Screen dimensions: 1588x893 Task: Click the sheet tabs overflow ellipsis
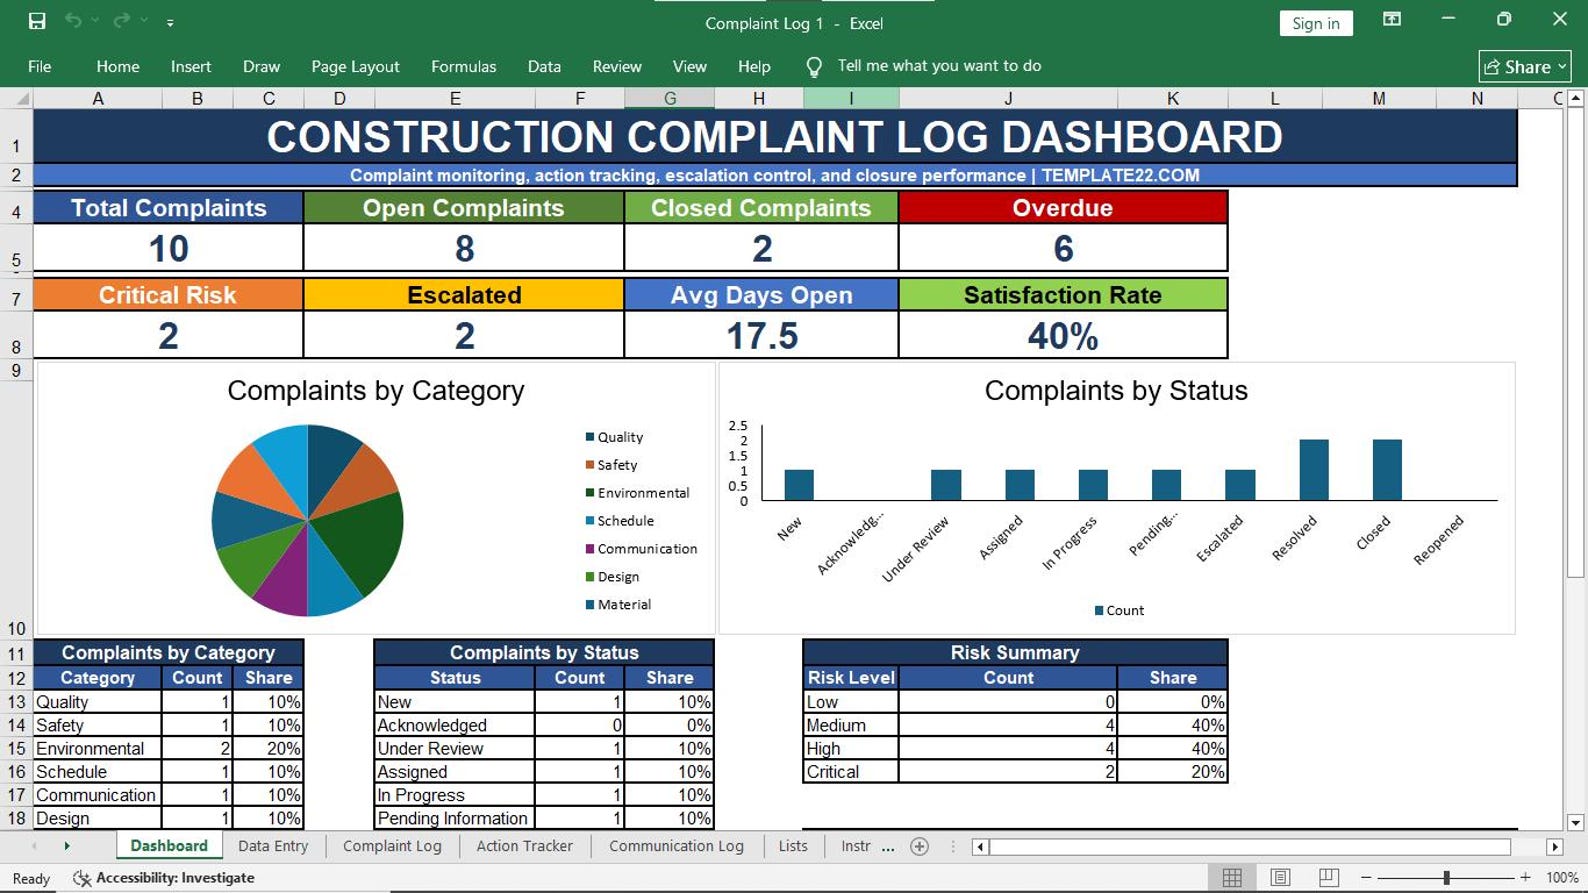click(x=888, y=847)
